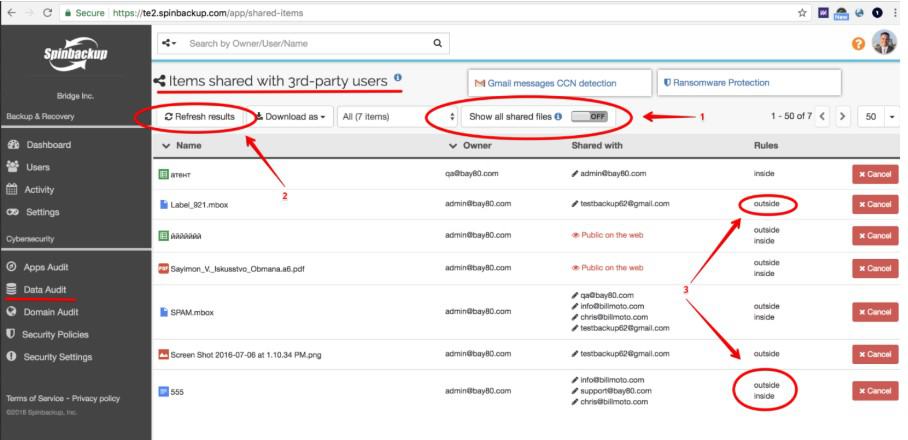Click the Refresh results button
The width and height of the screenshot is (908, 440).
point(200,116)
